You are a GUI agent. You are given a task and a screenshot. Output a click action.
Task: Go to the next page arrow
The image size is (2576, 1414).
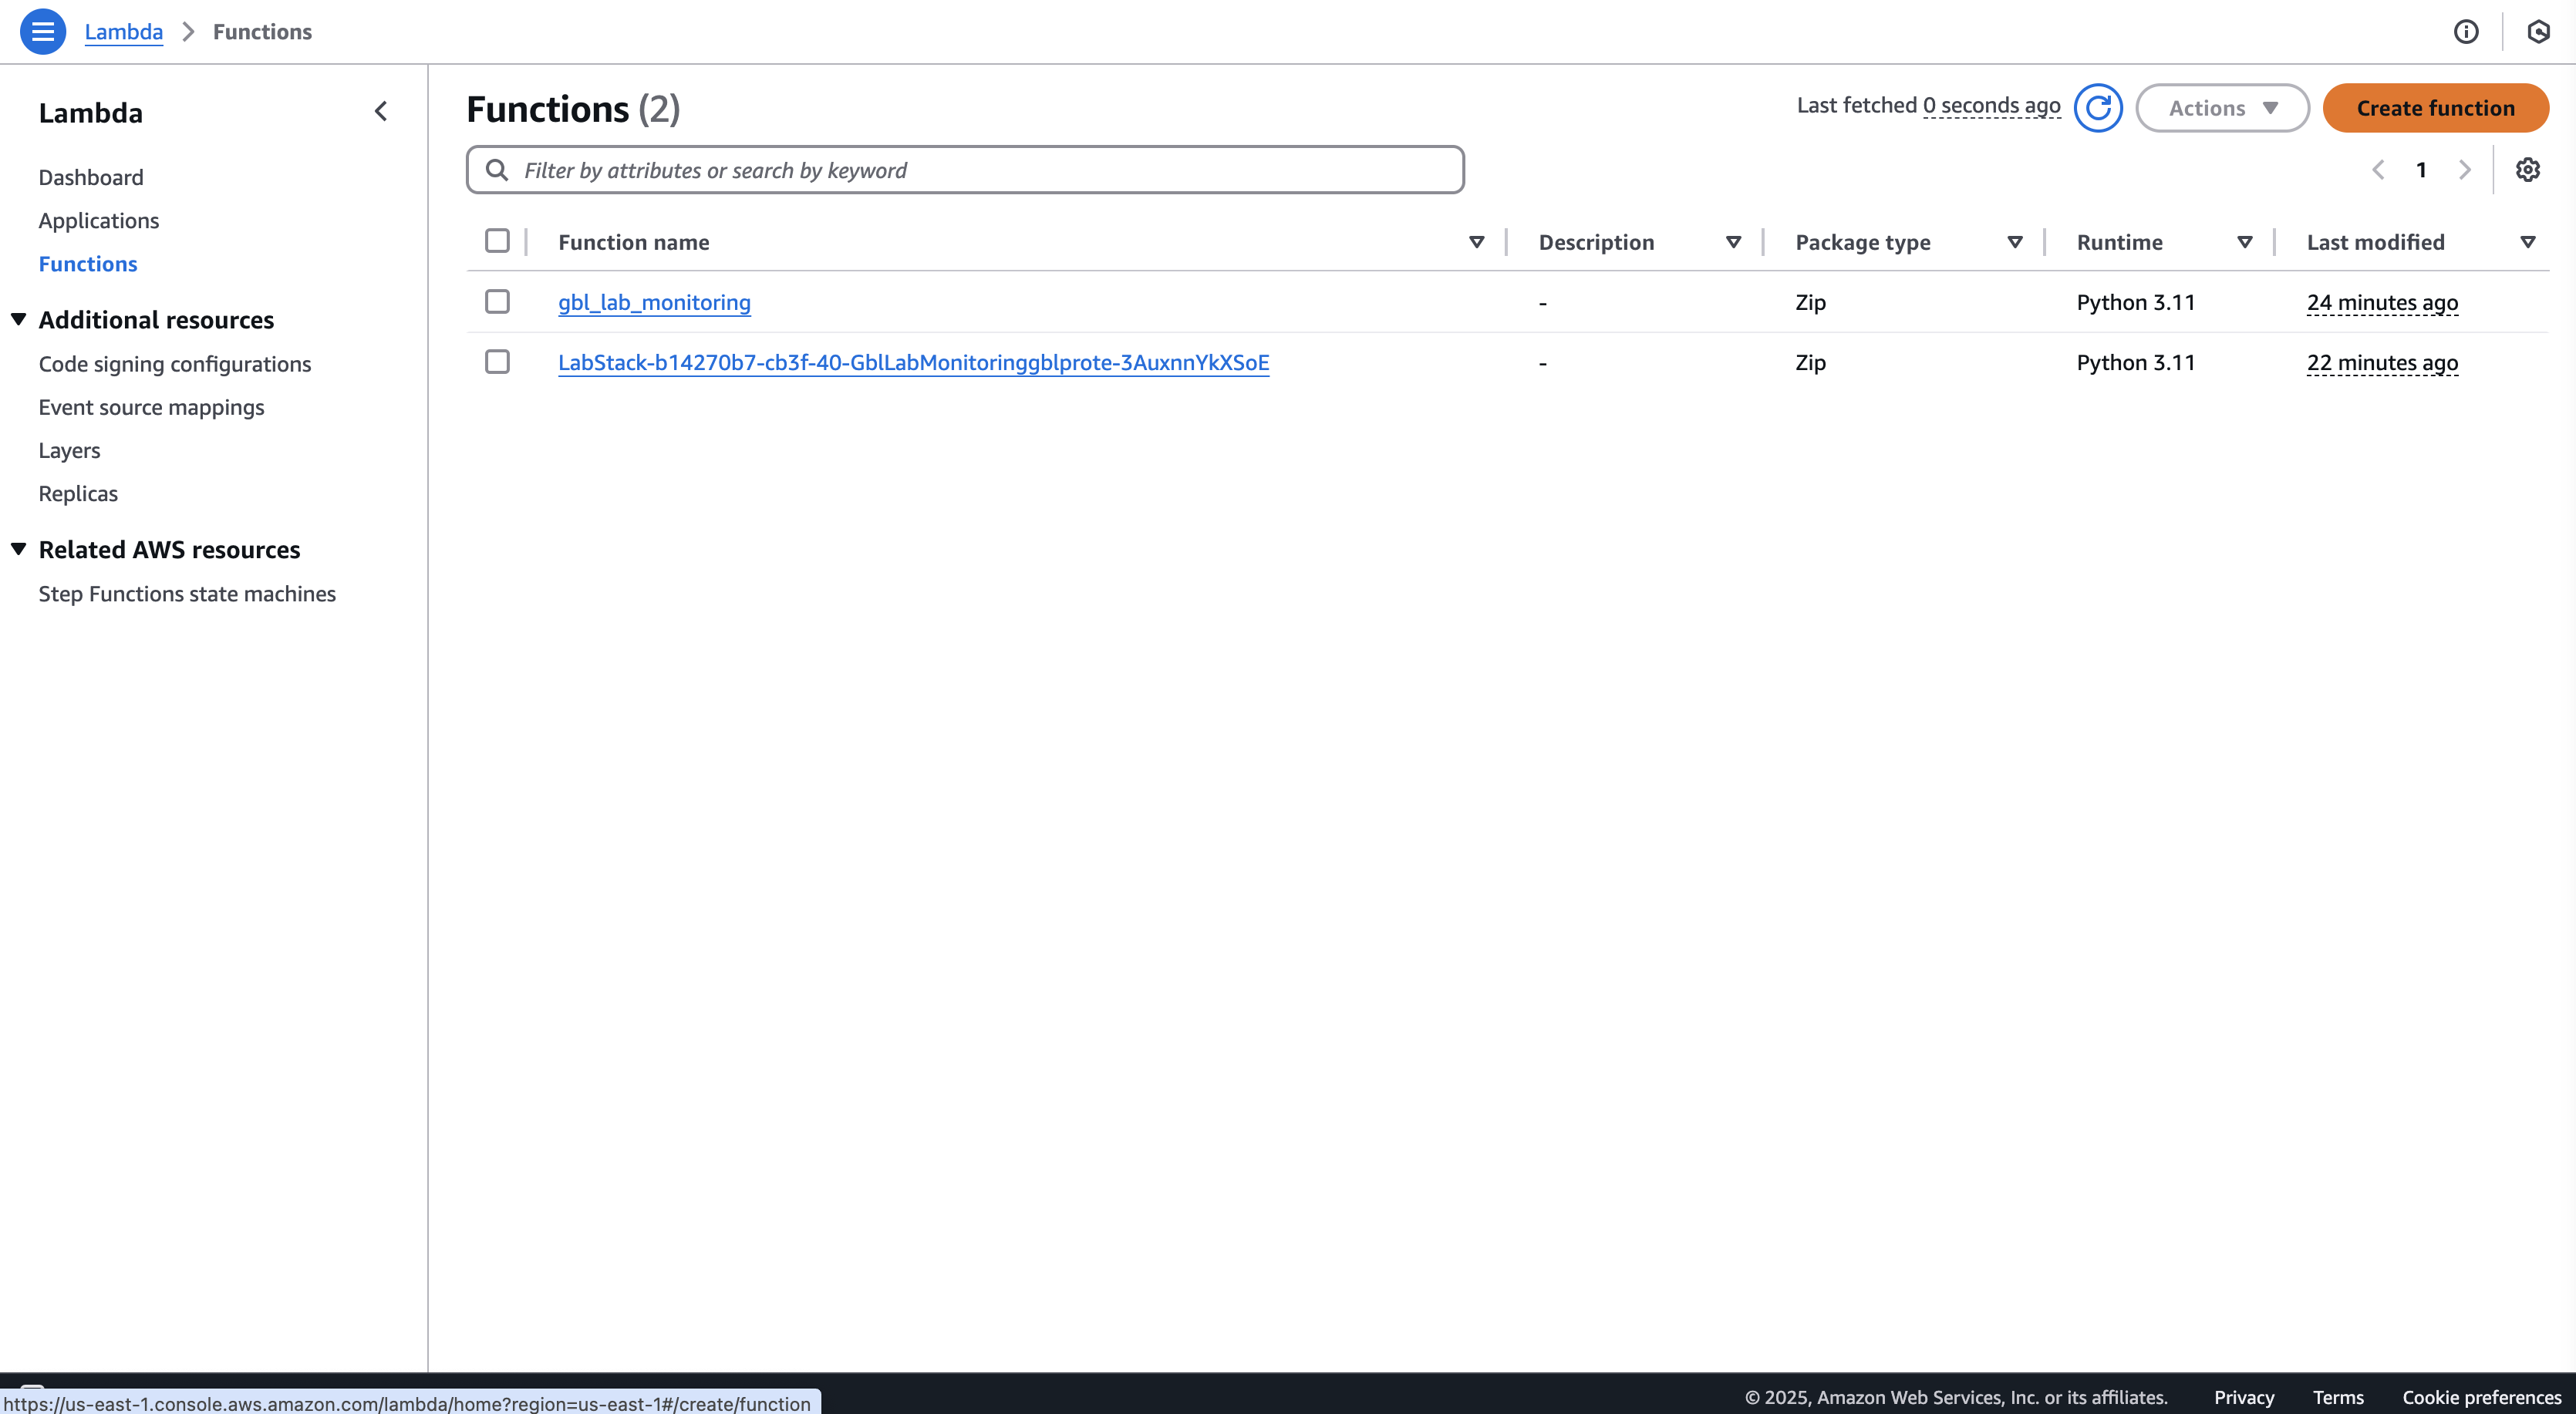tap(2465, 170)
